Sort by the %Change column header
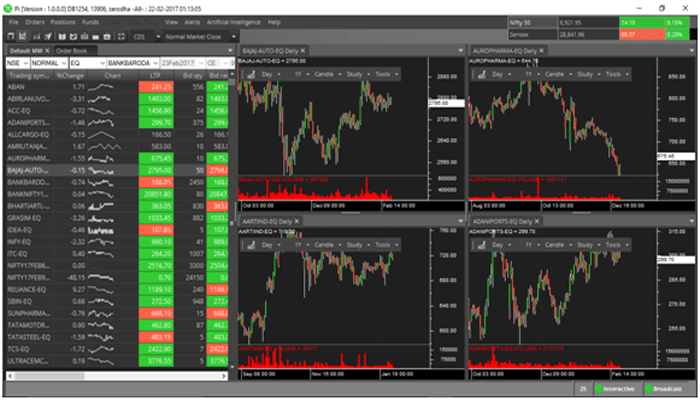The image size is (700, 400). pyautogui.click(x=70, y=76)
